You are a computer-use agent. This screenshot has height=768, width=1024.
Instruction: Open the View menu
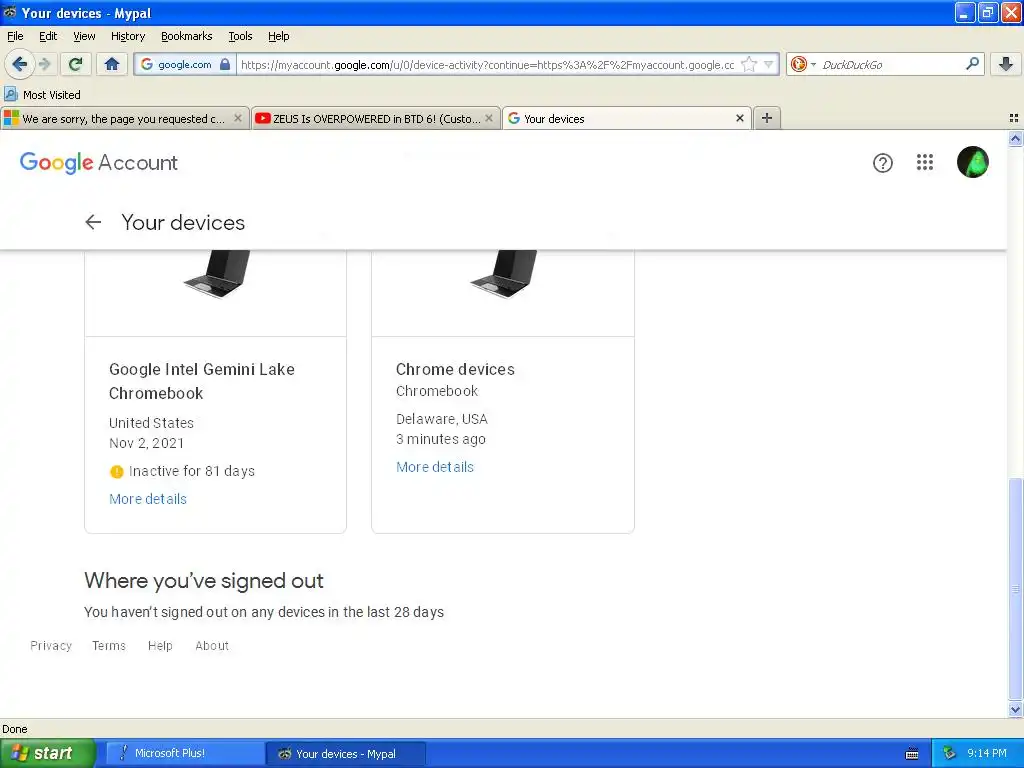point(84,36)
